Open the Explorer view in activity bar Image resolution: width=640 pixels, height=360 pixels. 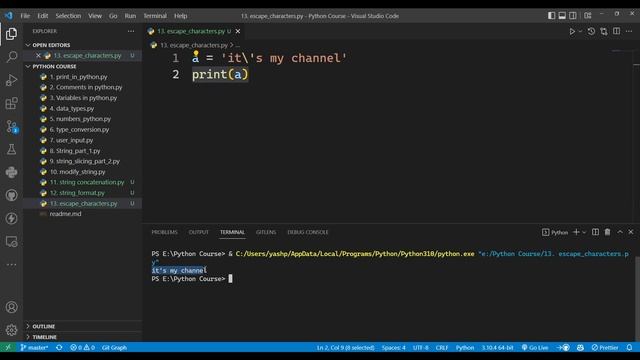(x=11, y=33)
